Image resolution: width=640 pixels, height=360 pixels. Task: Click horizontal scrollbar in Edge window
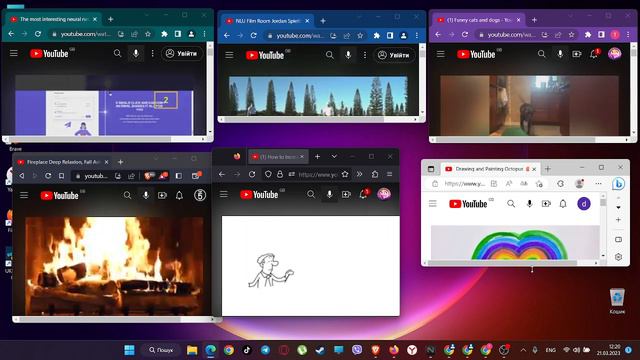[502, 262]
